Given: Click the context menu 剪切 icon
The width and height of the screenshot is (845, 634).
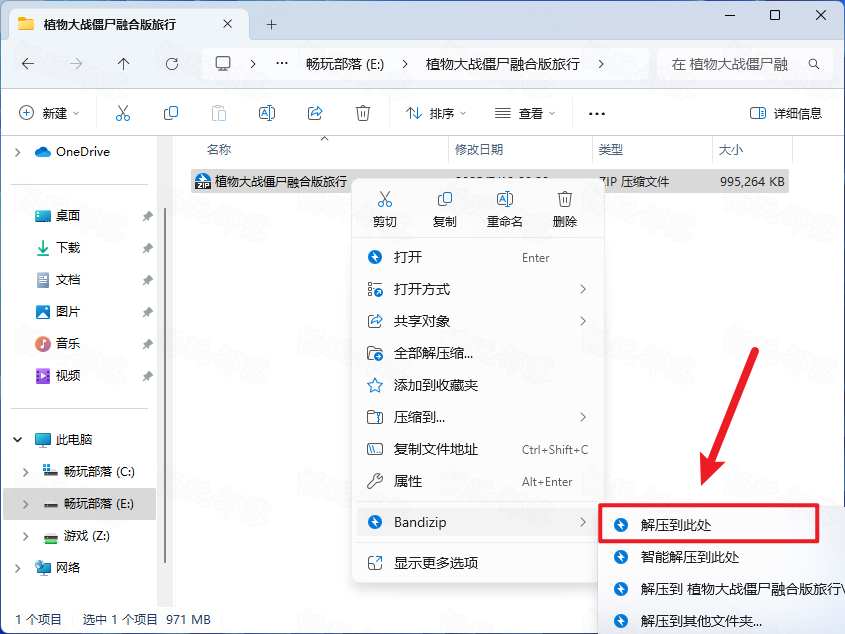Looking at the screenshot, I should (385, 199).
